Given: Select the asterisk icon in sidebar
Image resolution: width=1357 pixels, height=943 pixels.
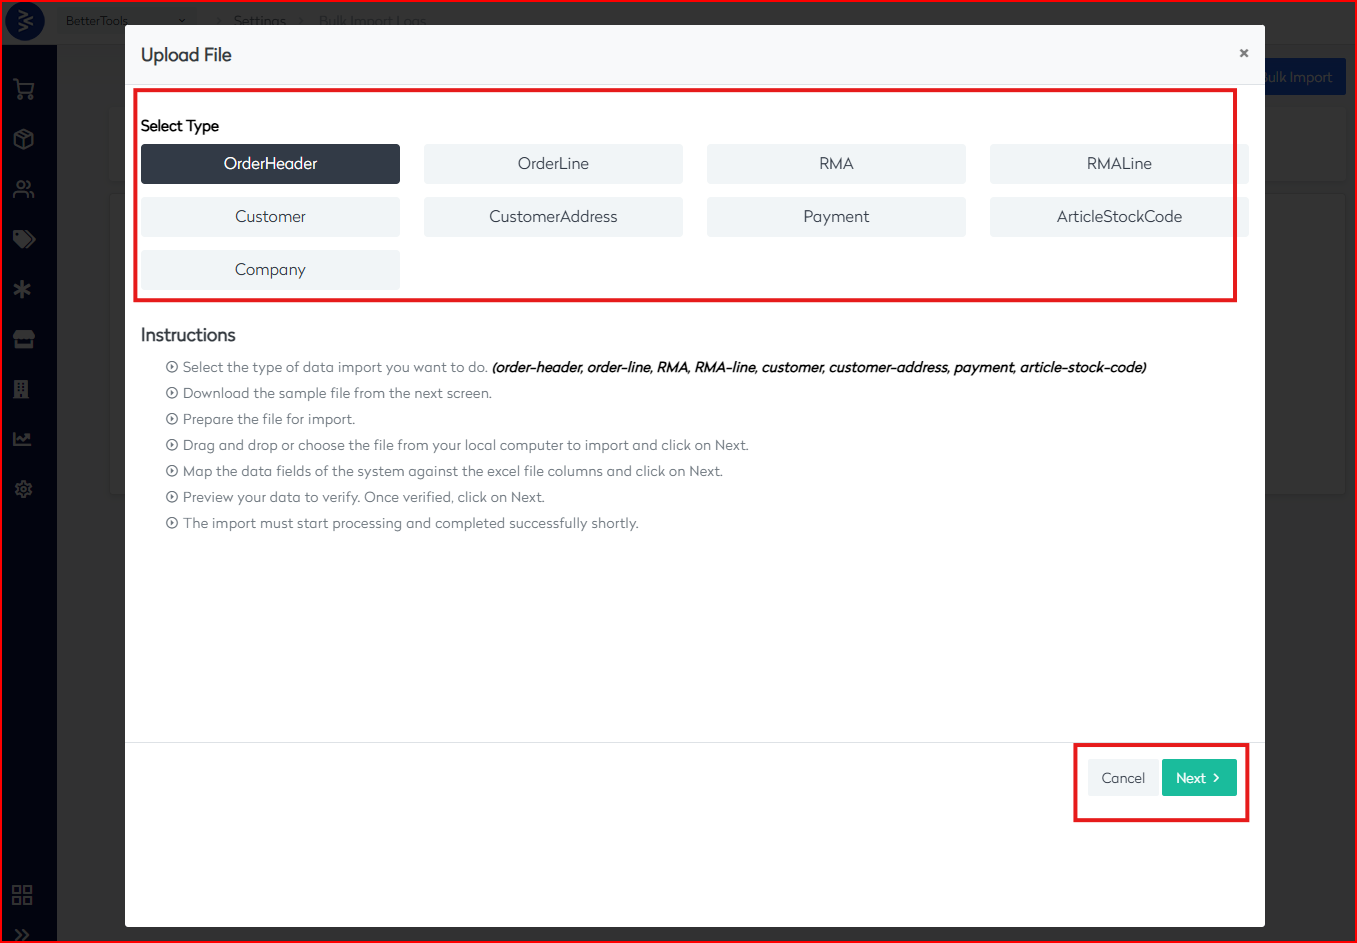Looking at the screenshot, I should tap(23, 289).
